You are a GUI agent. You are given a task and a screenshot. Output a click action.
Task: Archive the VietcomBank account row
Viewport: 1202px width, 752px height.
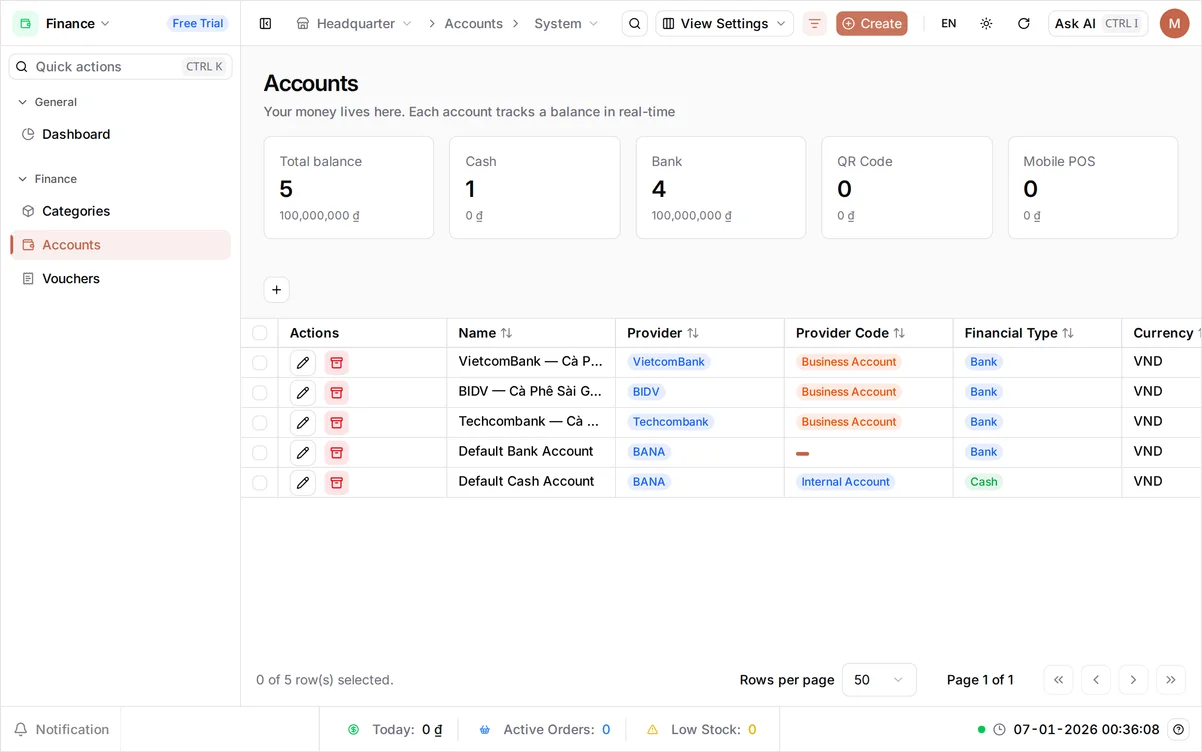(x=337, y=362)
